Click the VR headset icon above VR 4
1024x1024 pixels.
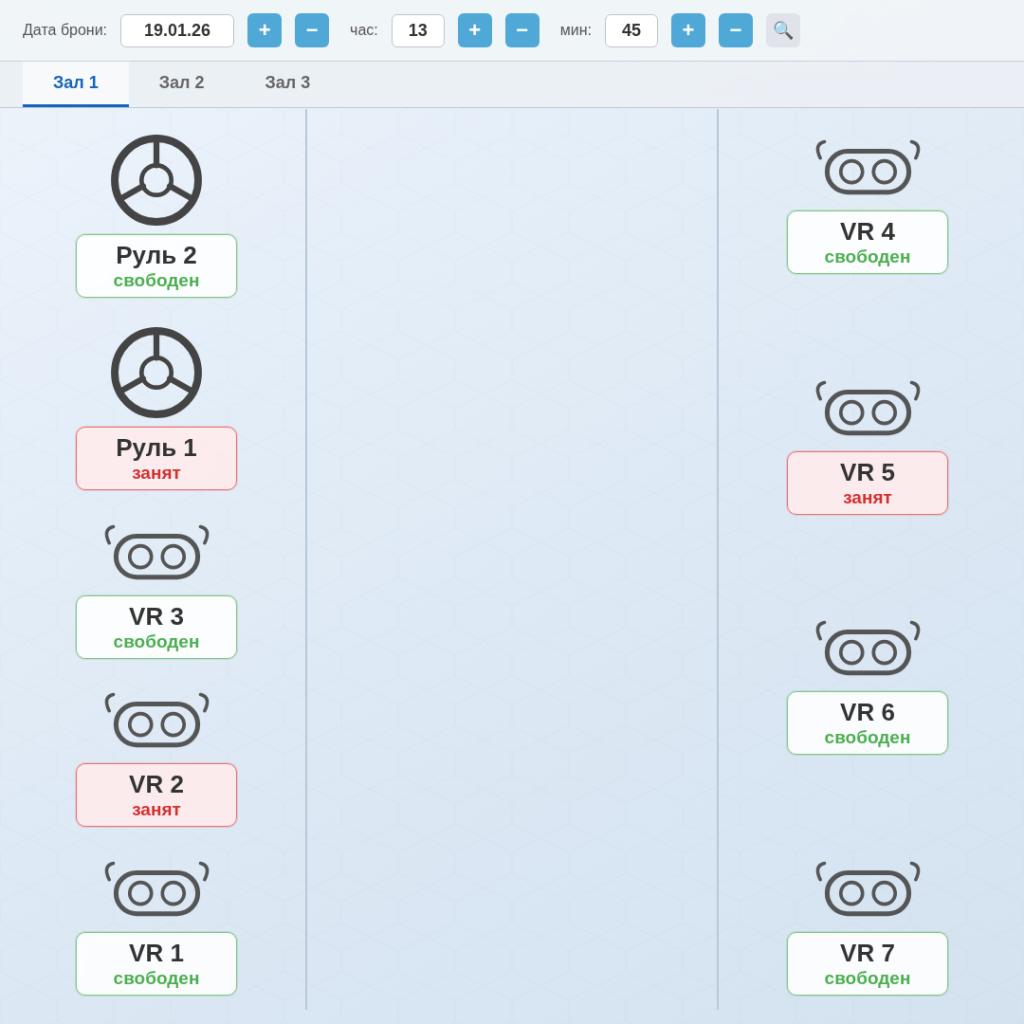[867, 169]
